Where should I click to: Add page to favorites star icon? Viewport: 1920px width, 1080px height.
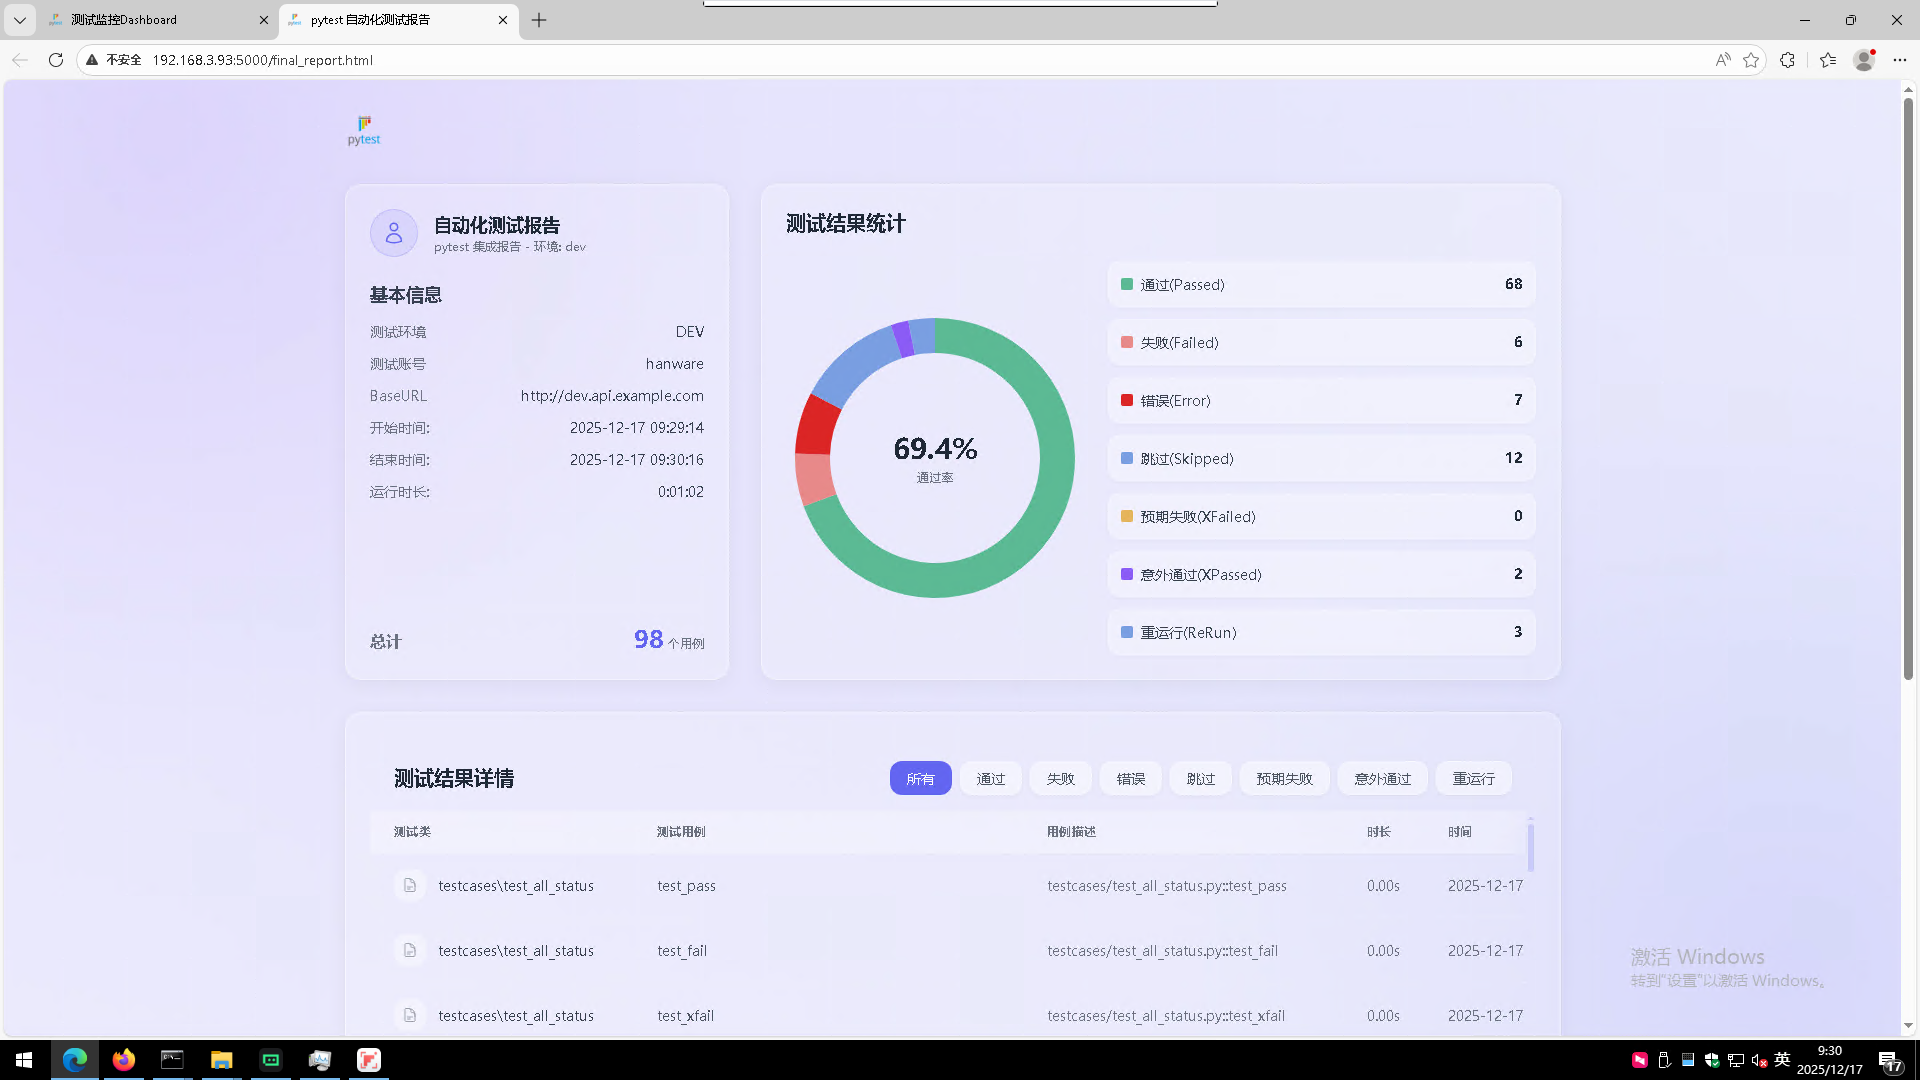pos(1751,60)
